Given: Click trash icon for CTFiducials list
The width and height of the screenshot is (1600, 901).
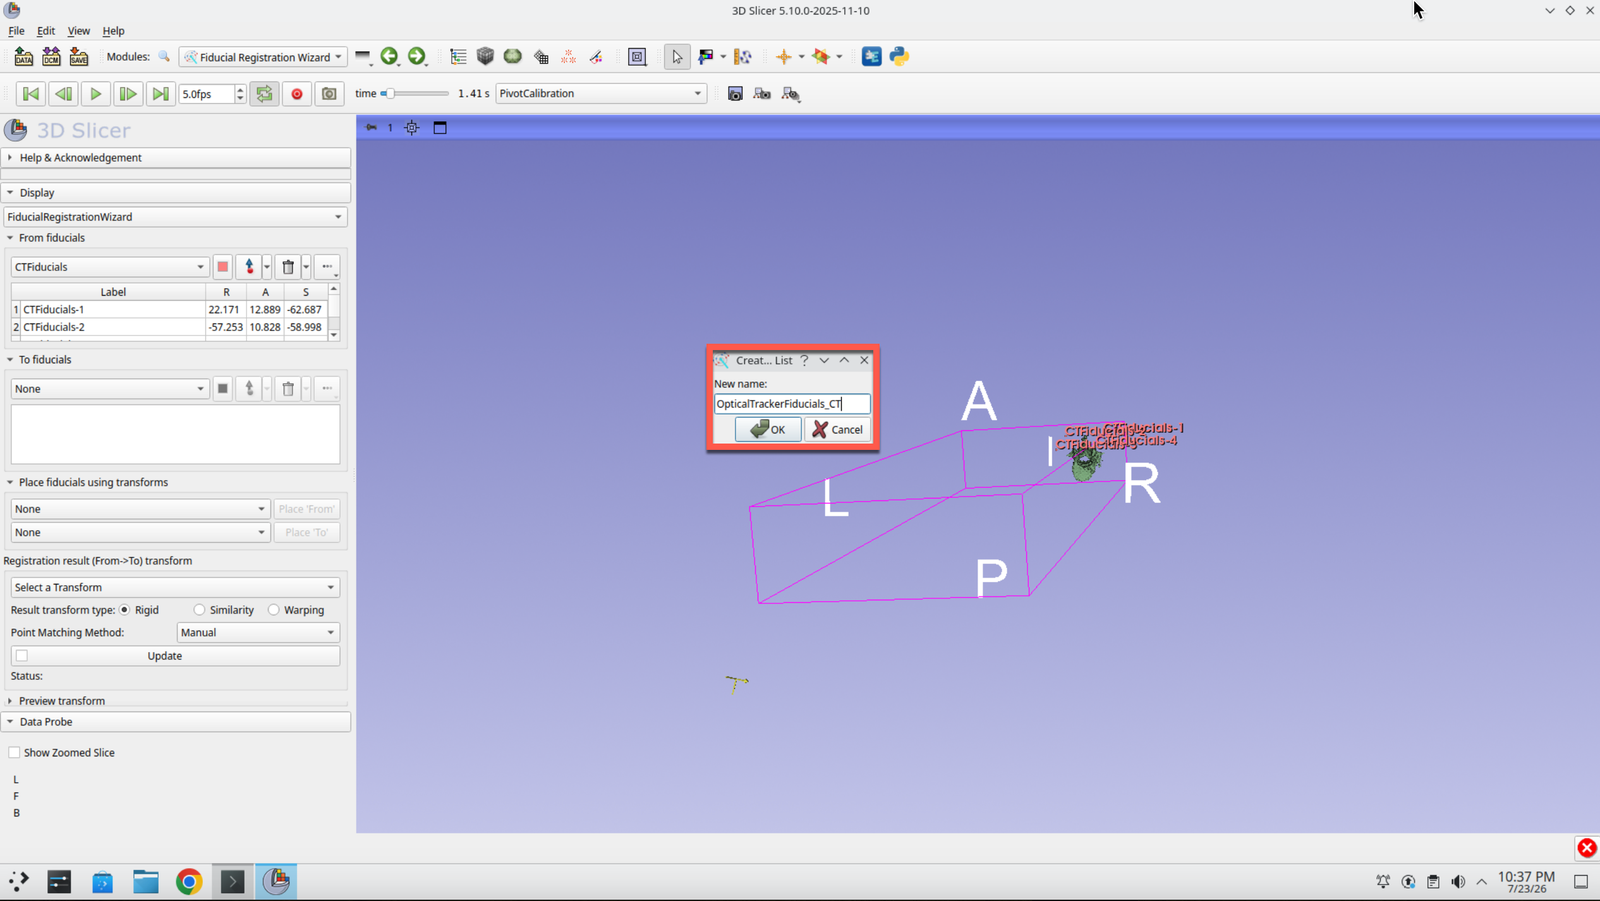Looking at the screenshot, I should tap(288, 267).
